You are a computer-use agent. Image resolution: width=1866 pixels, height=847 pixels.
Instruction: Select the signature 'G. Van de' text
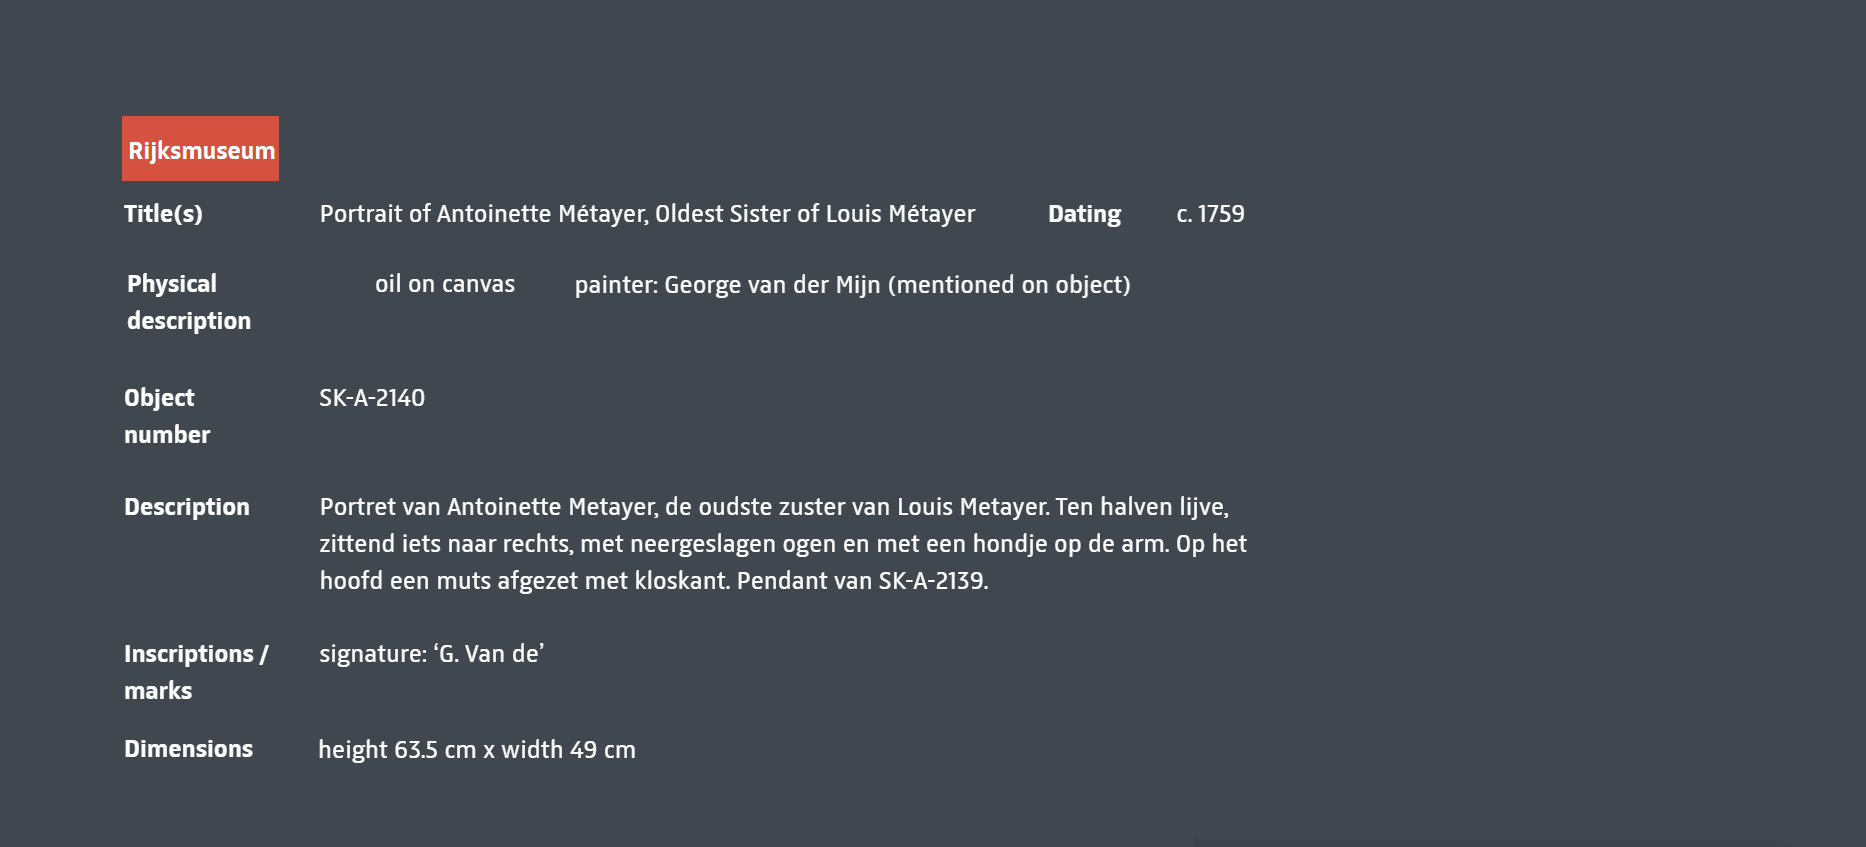tap(431, 654)
